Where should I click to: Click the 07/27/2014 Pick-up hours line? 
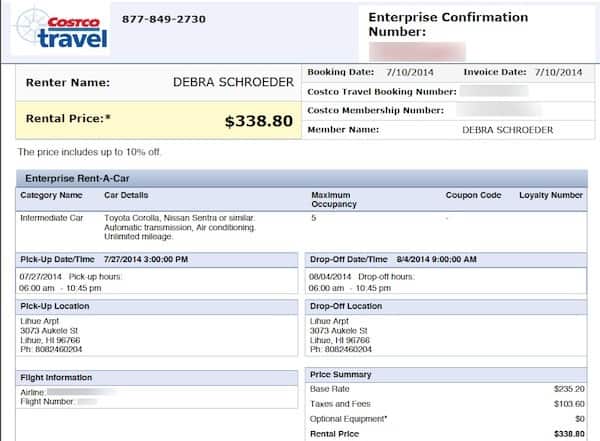point(70,276)
